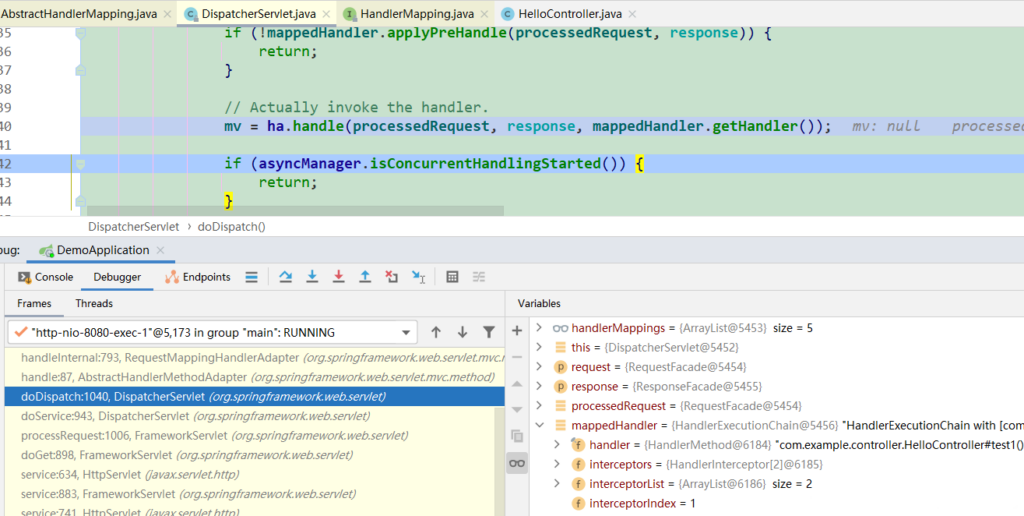Collapse the mappedHandler variable node
Image resolution: width=1024 pixels, height=516 pixels.
pyautogui.click(x=539, y=425)
